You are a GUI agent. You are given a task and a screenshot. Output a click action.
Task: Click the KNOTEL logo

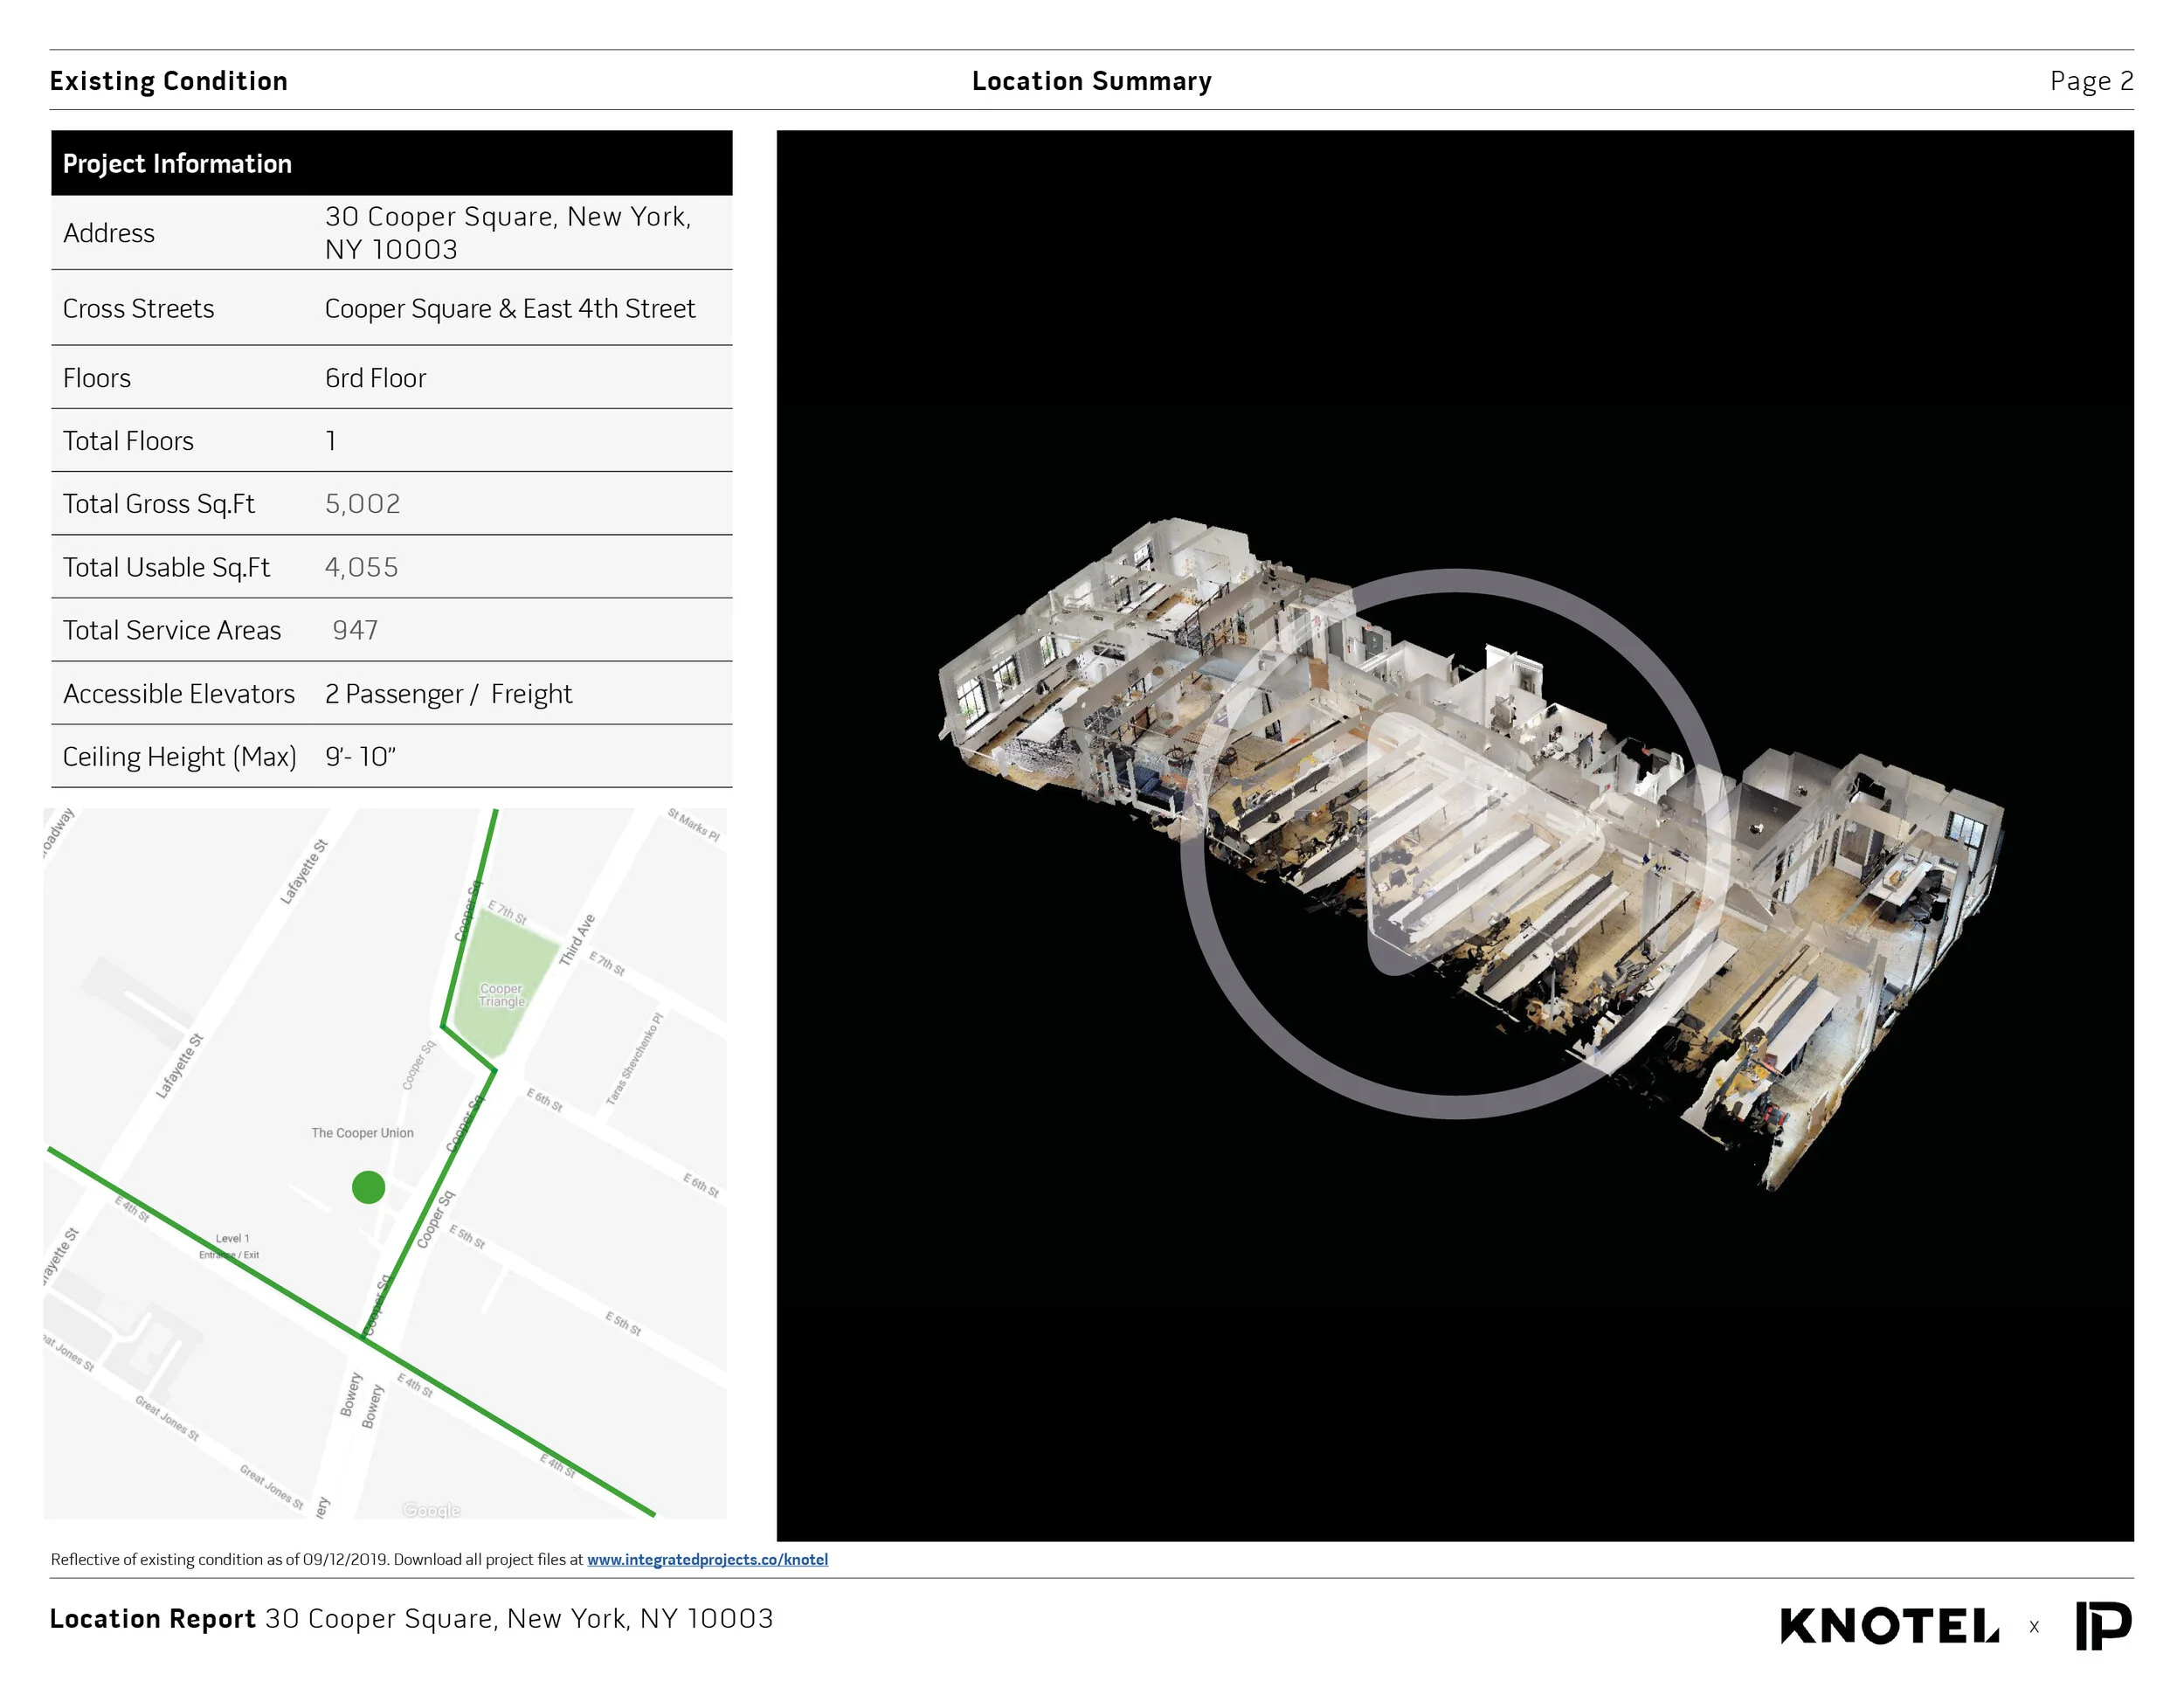pyautogui.click(x=1889, y=1626)
